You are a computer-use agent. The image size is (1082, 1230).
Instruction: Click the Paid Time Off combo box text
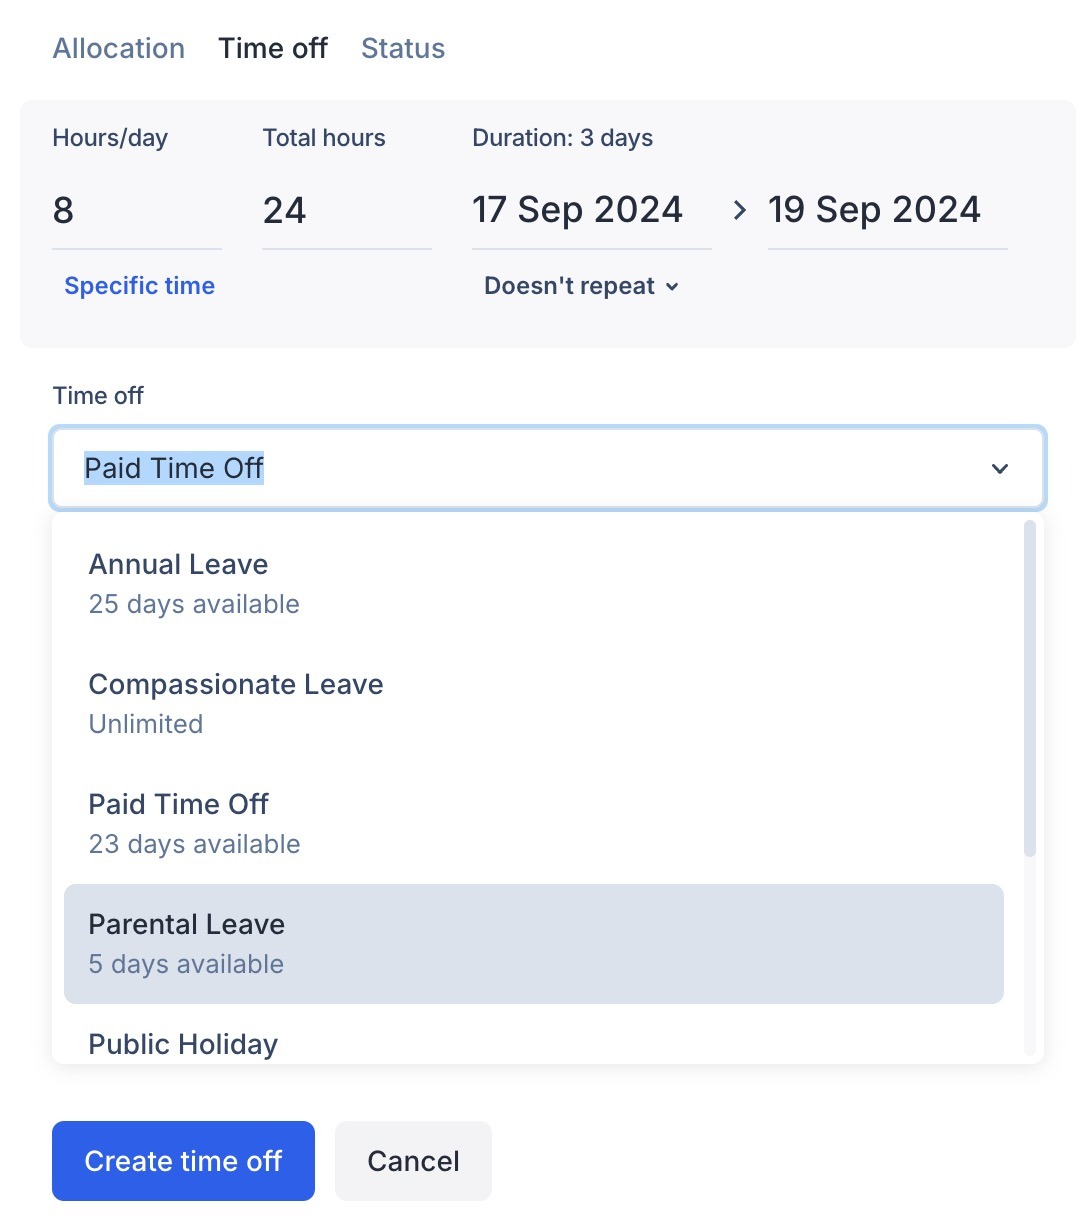tap(174, 469)
